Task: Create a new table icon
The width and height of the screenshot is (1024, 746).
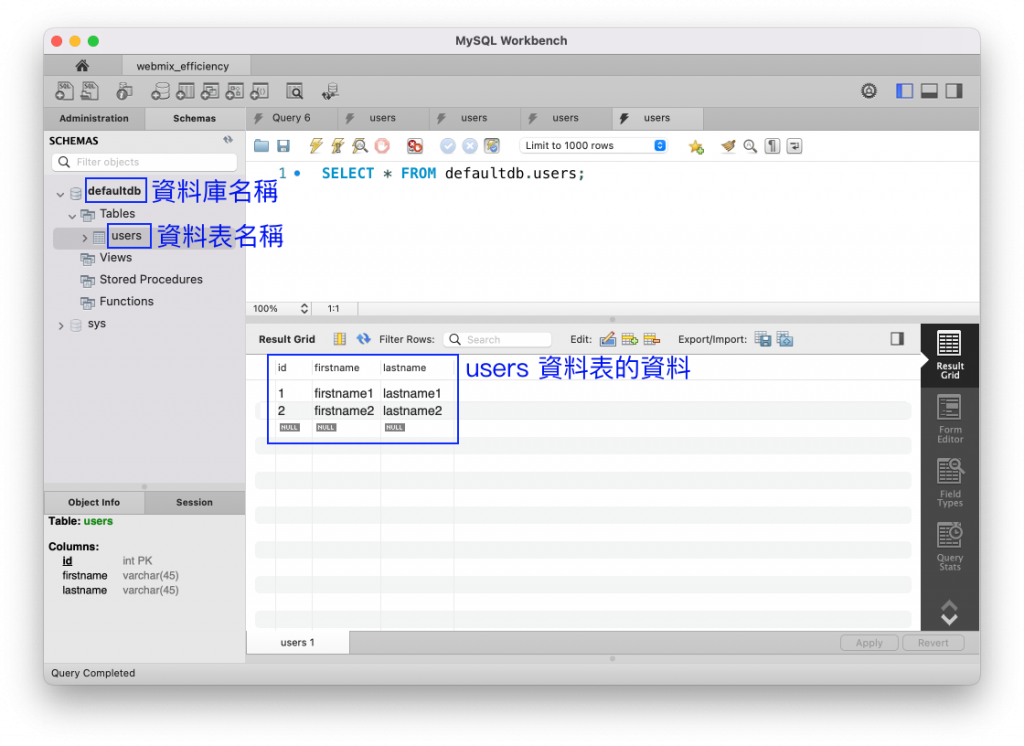Action: point(185,91)
